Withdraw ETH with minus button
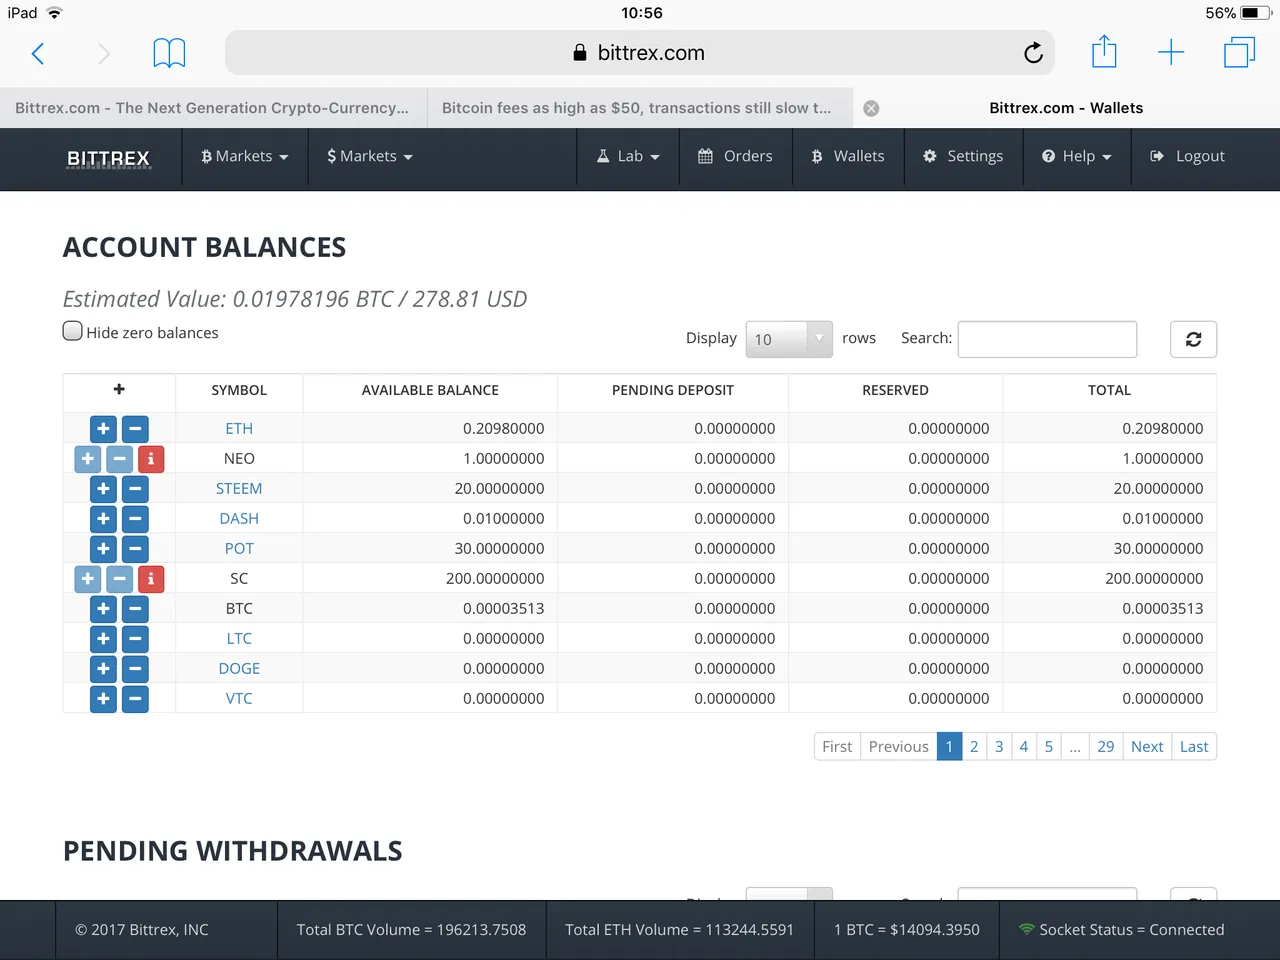This screenshot has height=960, width=1280. pos(135,429)
